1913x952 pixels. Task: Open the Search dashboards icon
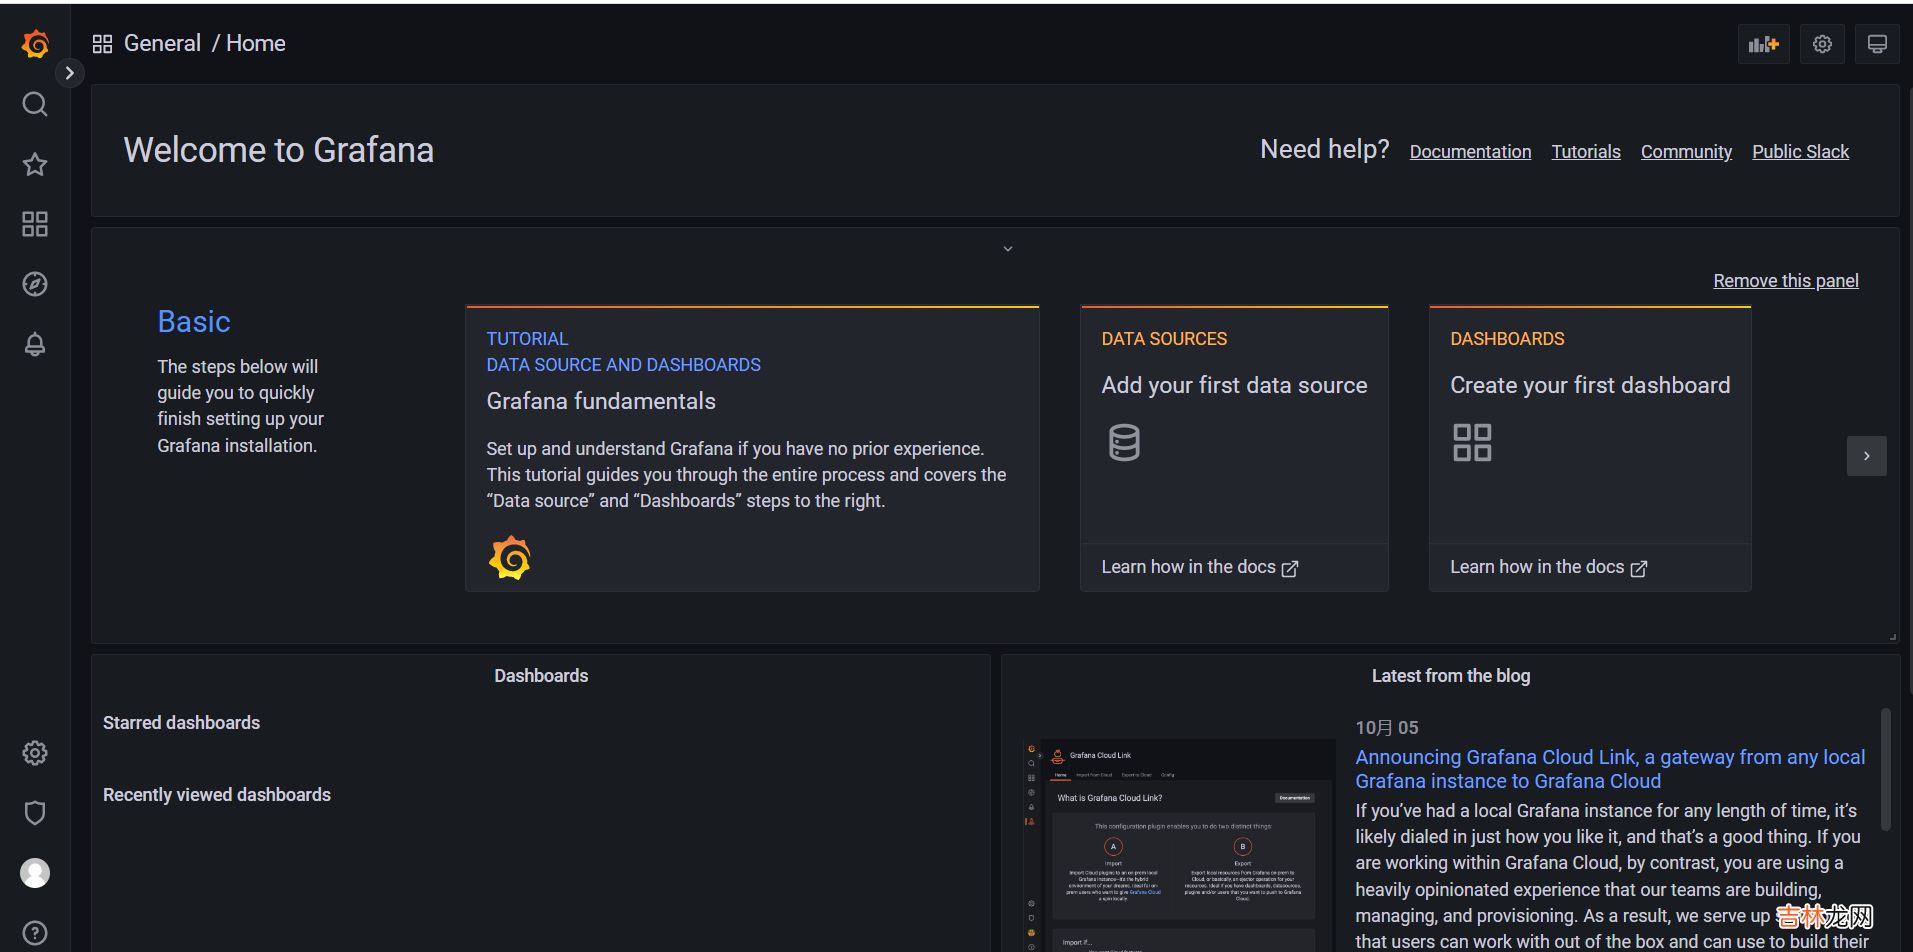pos(35,104)
